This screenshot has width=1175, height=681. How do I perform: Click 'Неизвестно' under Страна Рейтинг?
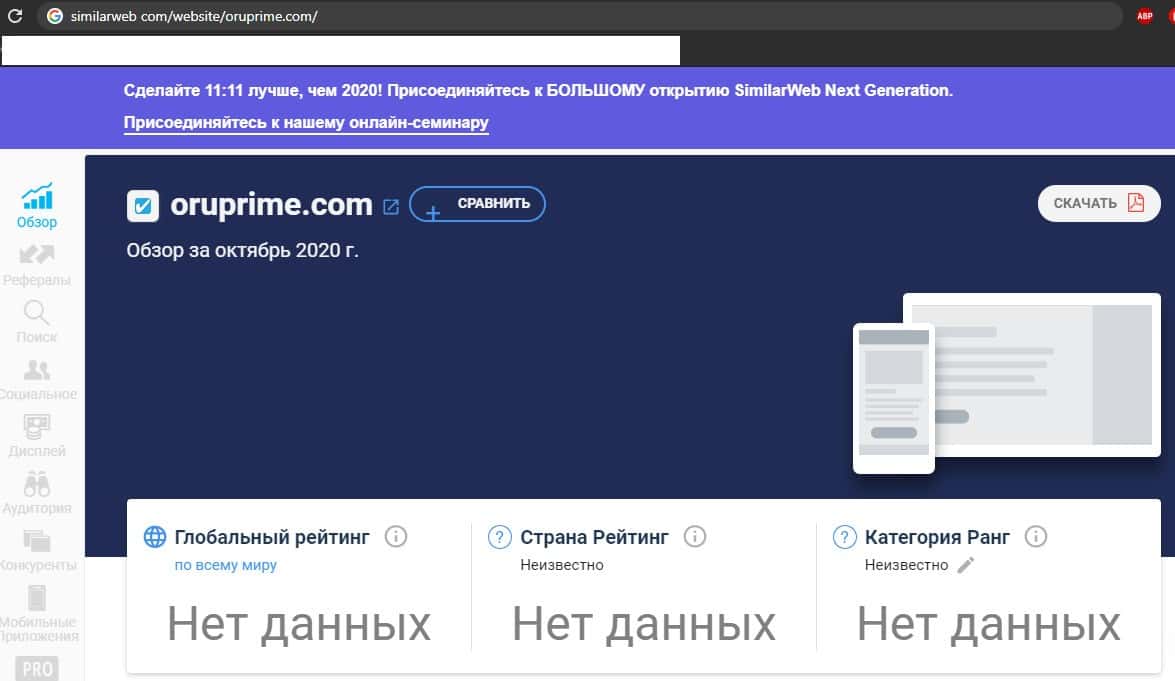(562, 565)
